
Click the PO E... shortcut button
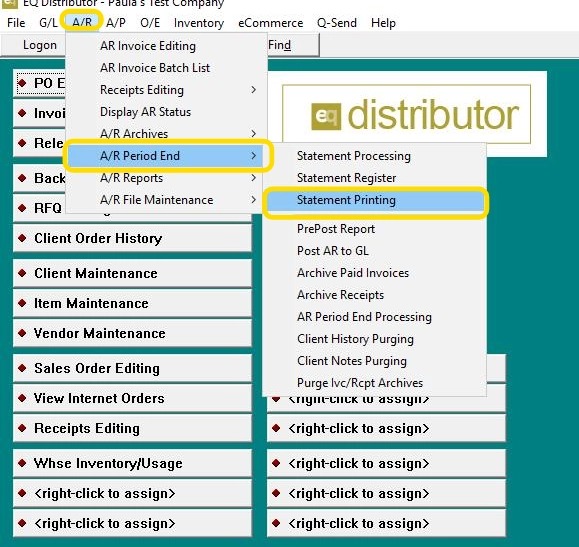point(40,83)
